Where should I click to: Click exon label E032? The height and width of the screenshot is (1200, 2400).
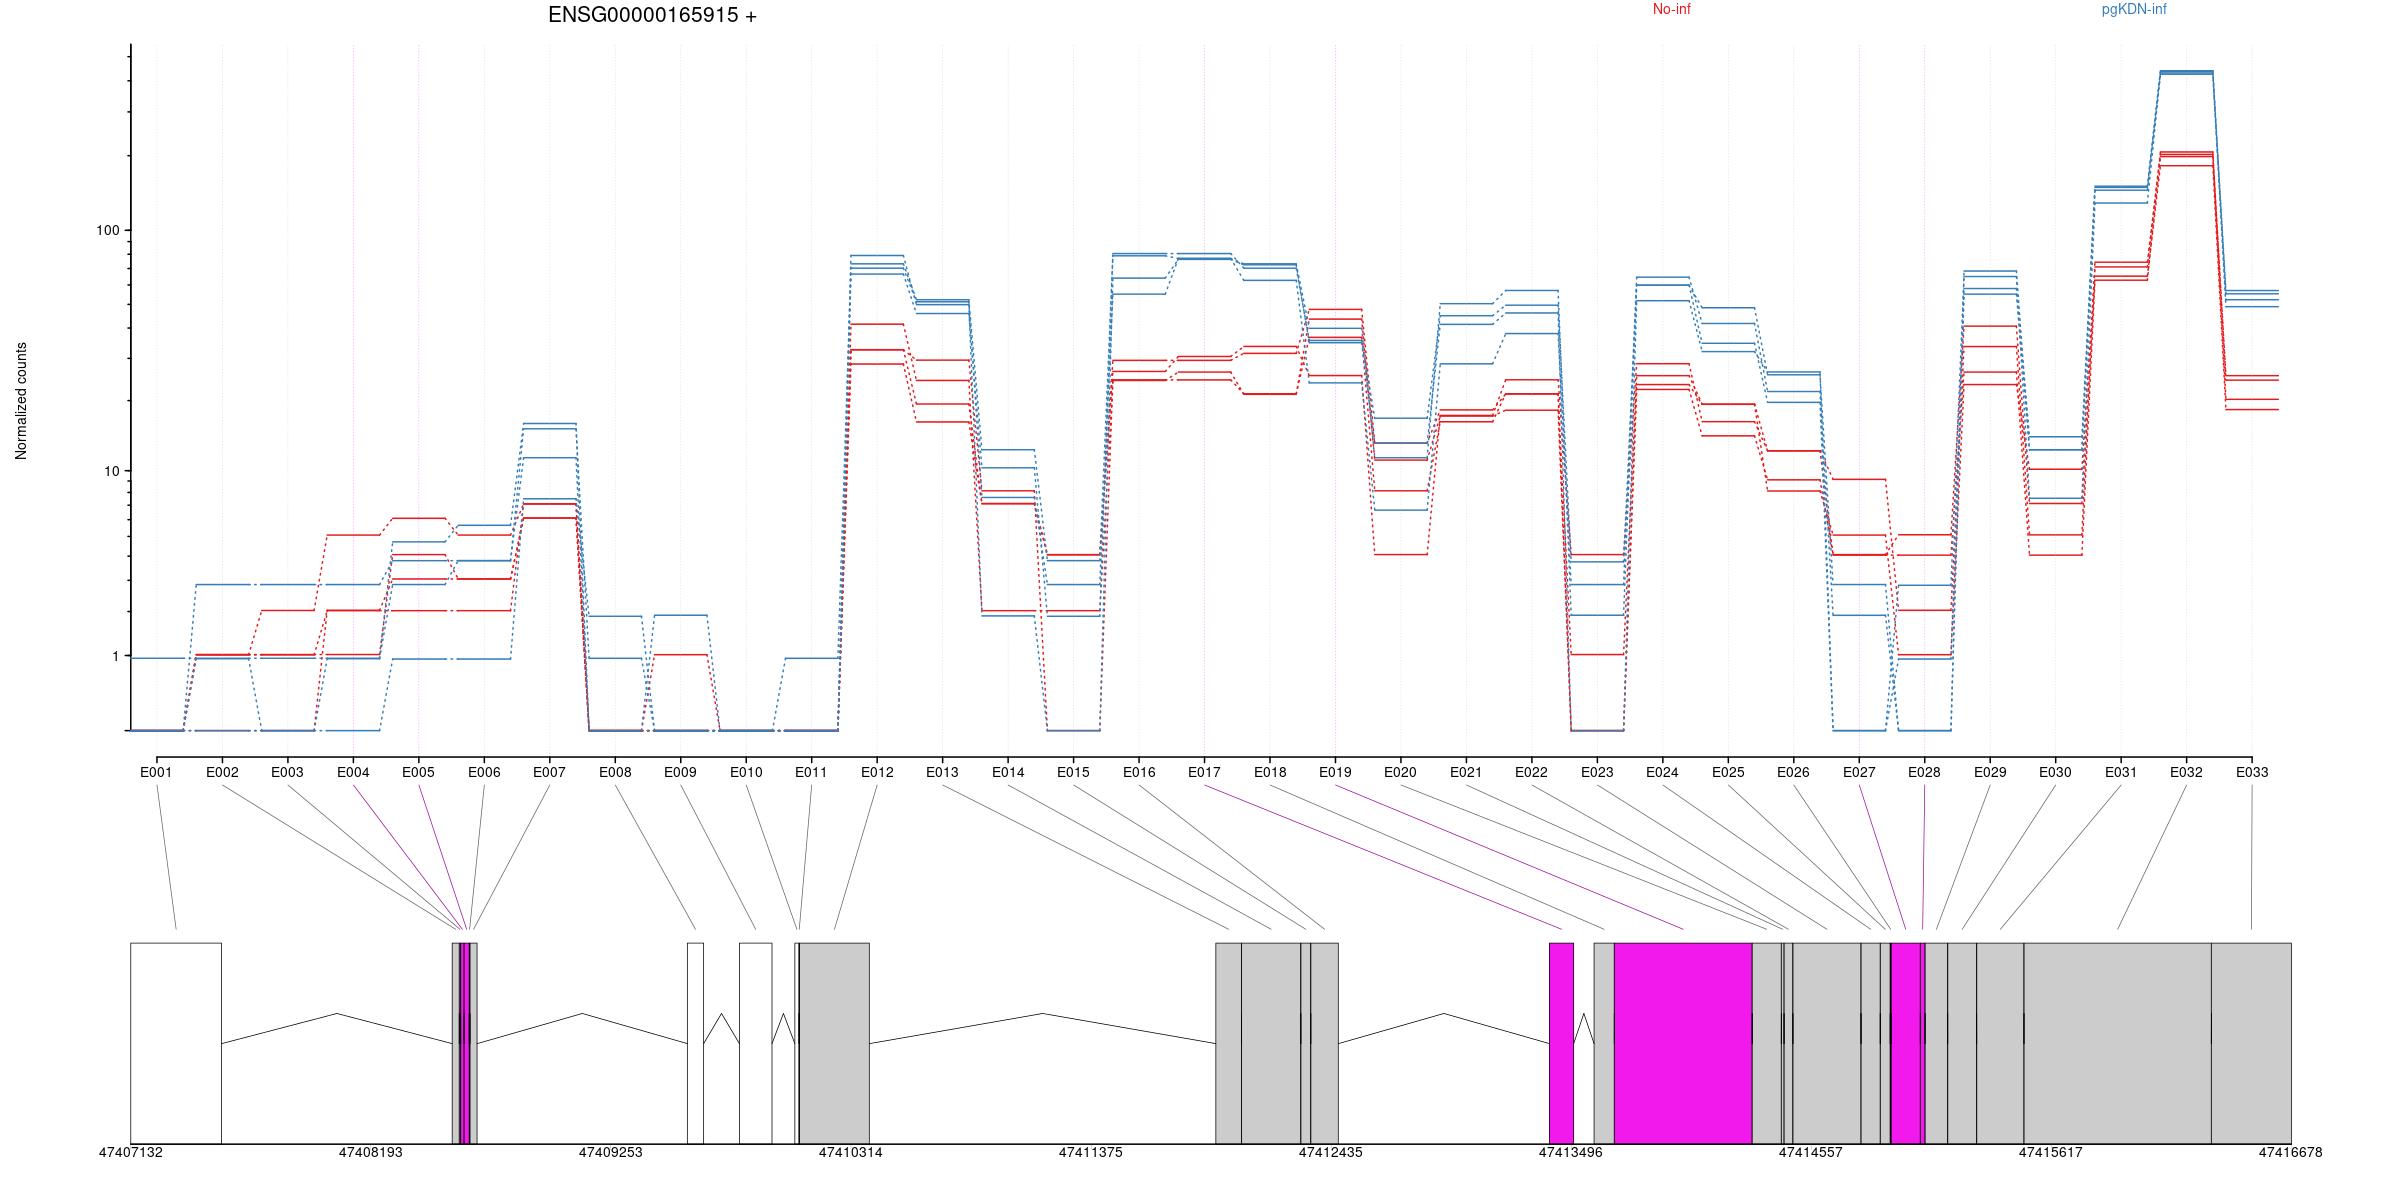(x=2186, y=772)
